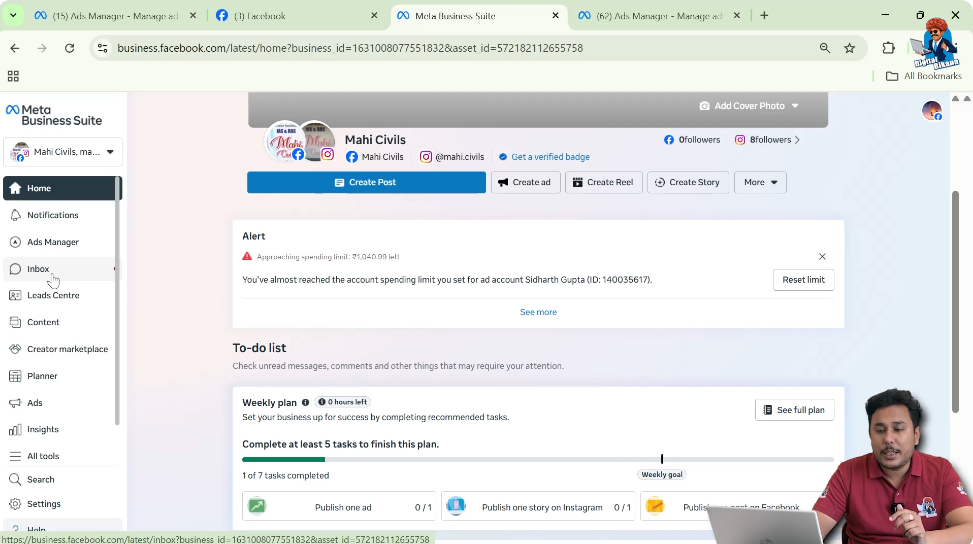
Task: Click the Weekly goal marker label
Action: [x=661, y=475]
